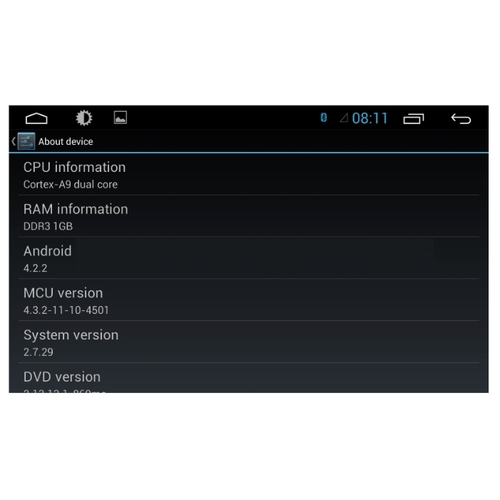
Task: Open the CPU information entry
Action: click(x=249, y=175)
